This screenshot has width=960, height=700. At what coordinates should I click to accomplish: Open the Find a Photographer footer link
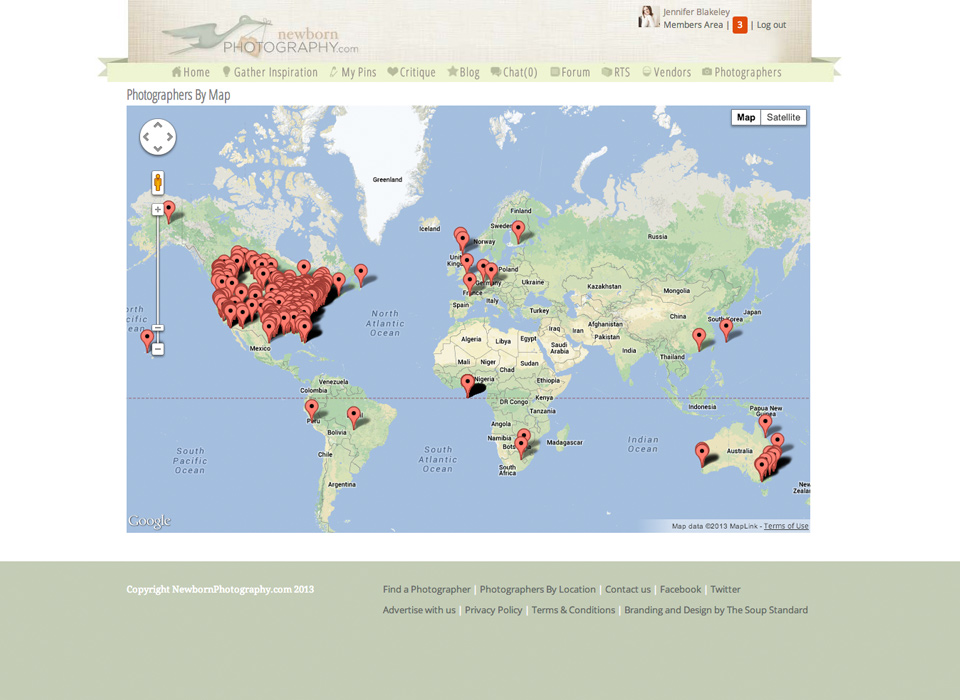pyautogui.click(x=427, y=589)
